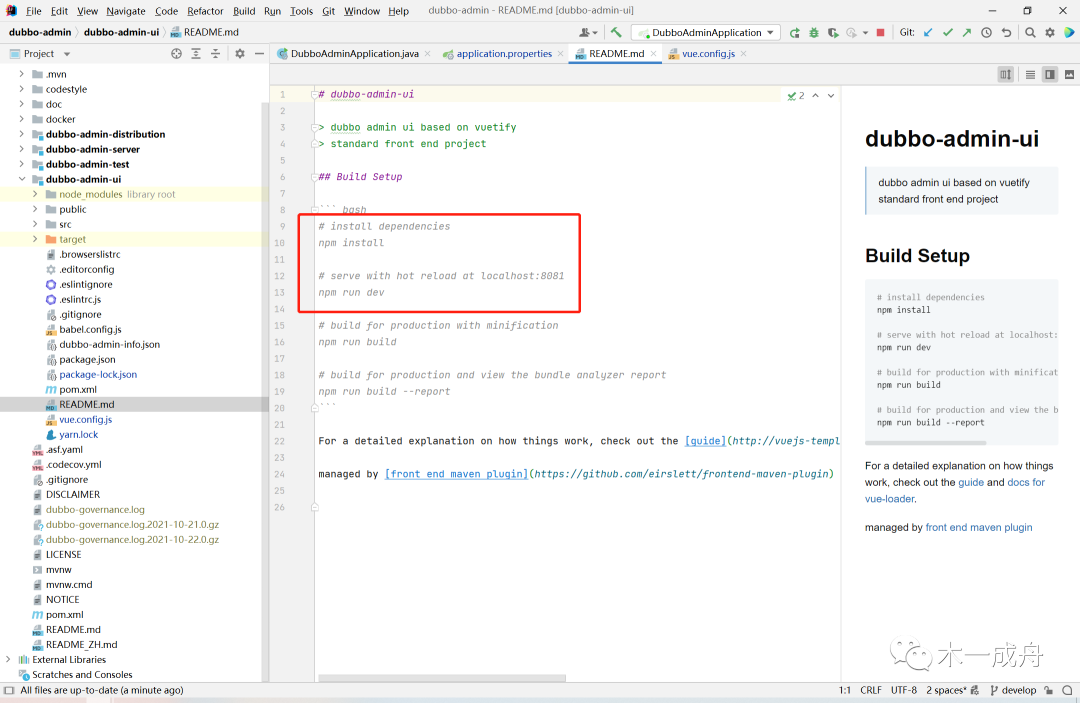The width and height of the screenshot is (1080, 703).
Task: Rerun DubboAdminApplication with the green rerun icon
Action: pos(794,32)
